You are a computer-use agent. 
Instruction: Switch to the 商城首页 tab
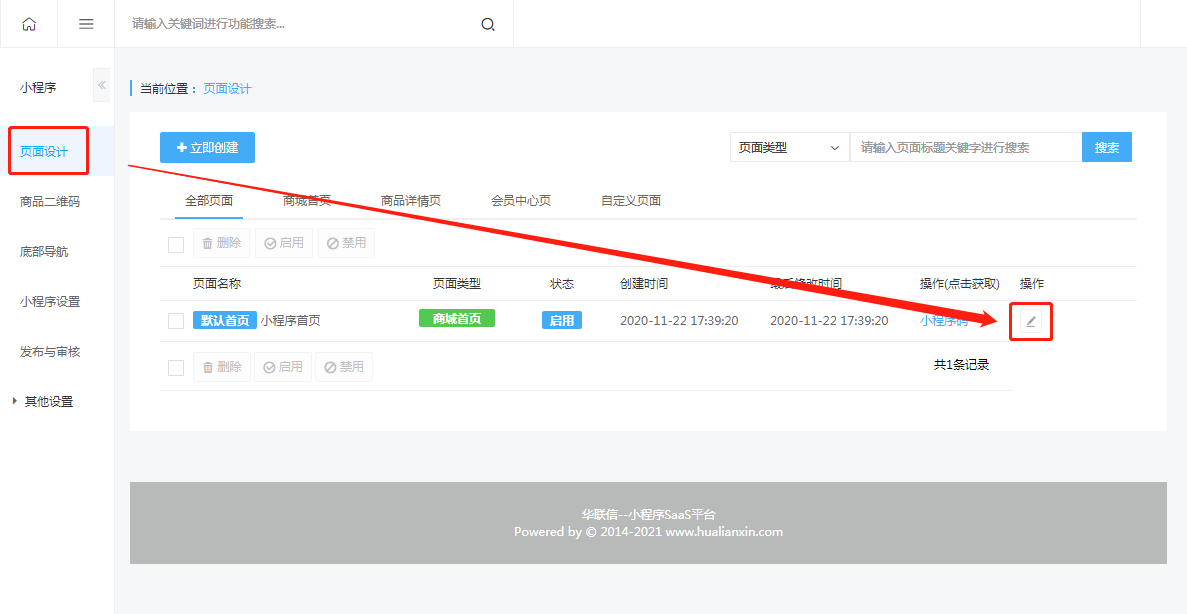pyautogui.click(x=307, y=201)
